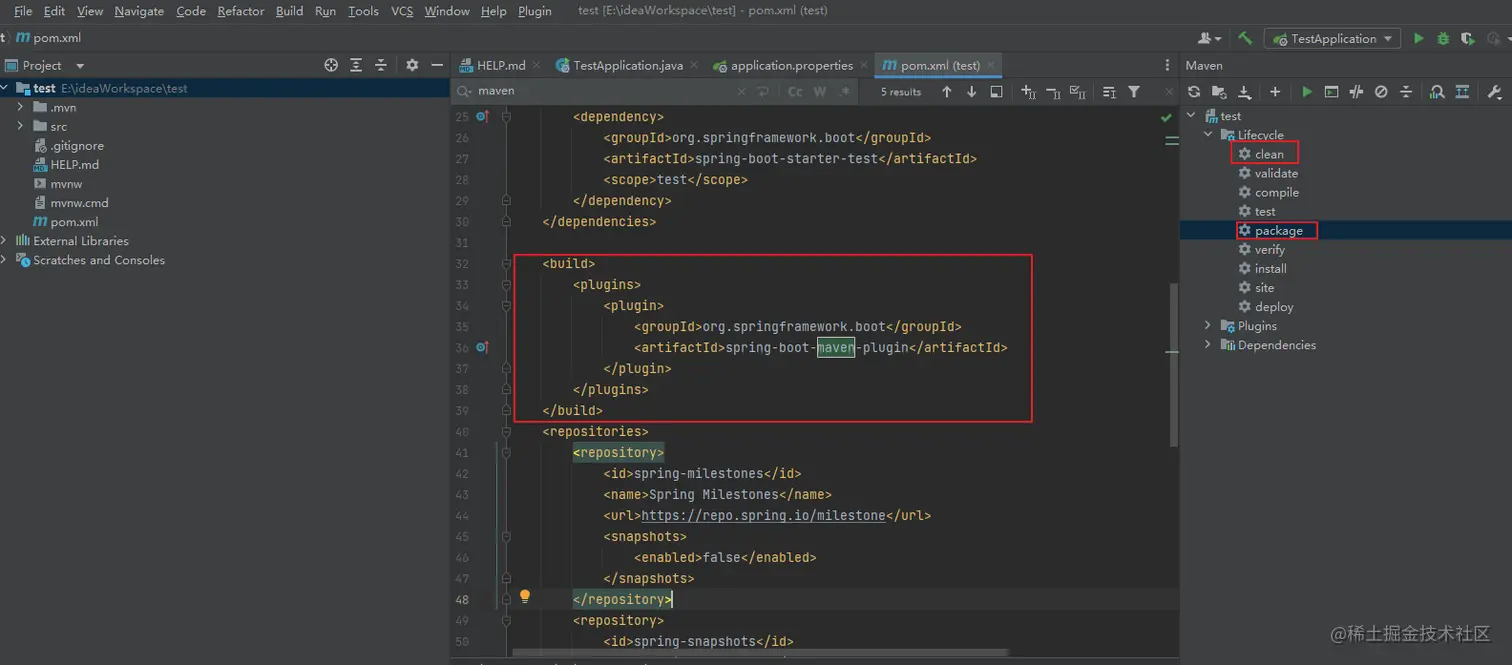Reload all Maven projects
This screenshot has width=1512, height=665.
1194,91
